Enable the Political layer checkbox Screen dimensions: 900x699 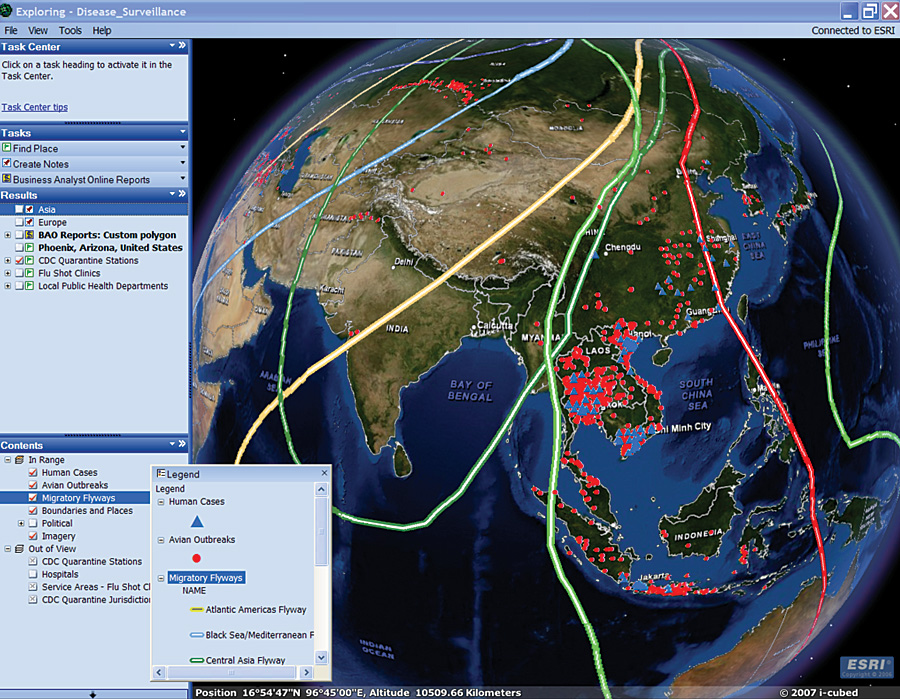tap(33, 523)
